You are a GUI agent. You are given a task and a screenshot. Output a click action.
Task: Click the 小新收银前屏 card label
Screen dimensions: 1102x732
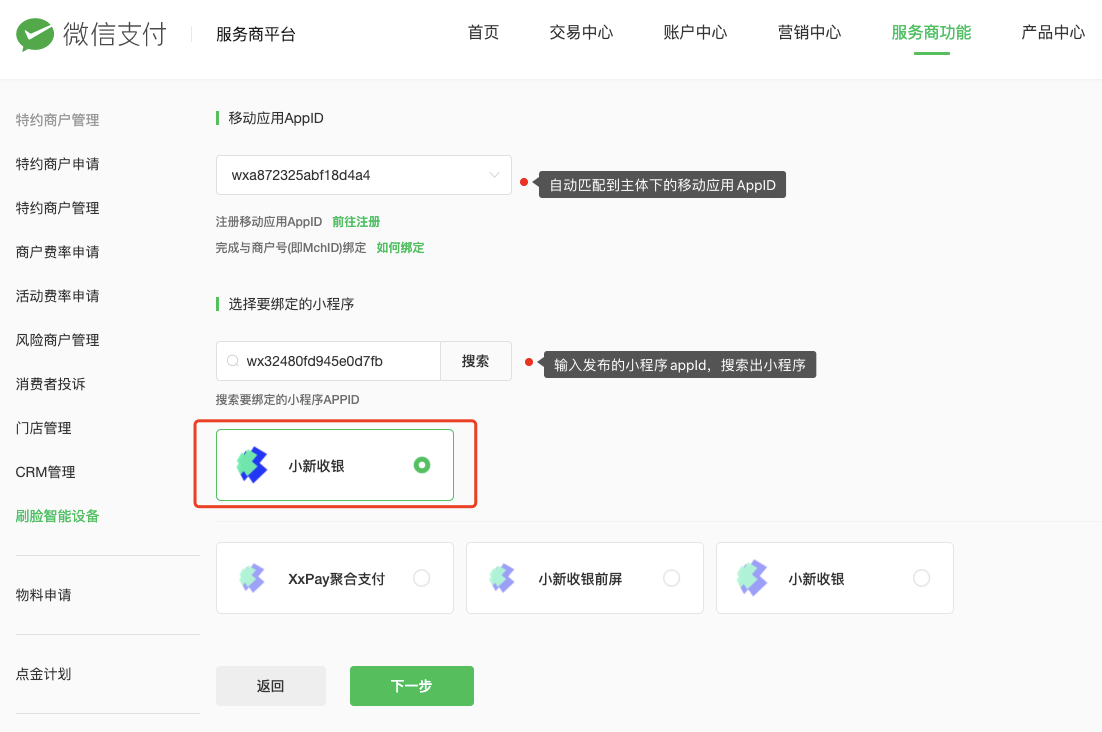pos(580,579)
